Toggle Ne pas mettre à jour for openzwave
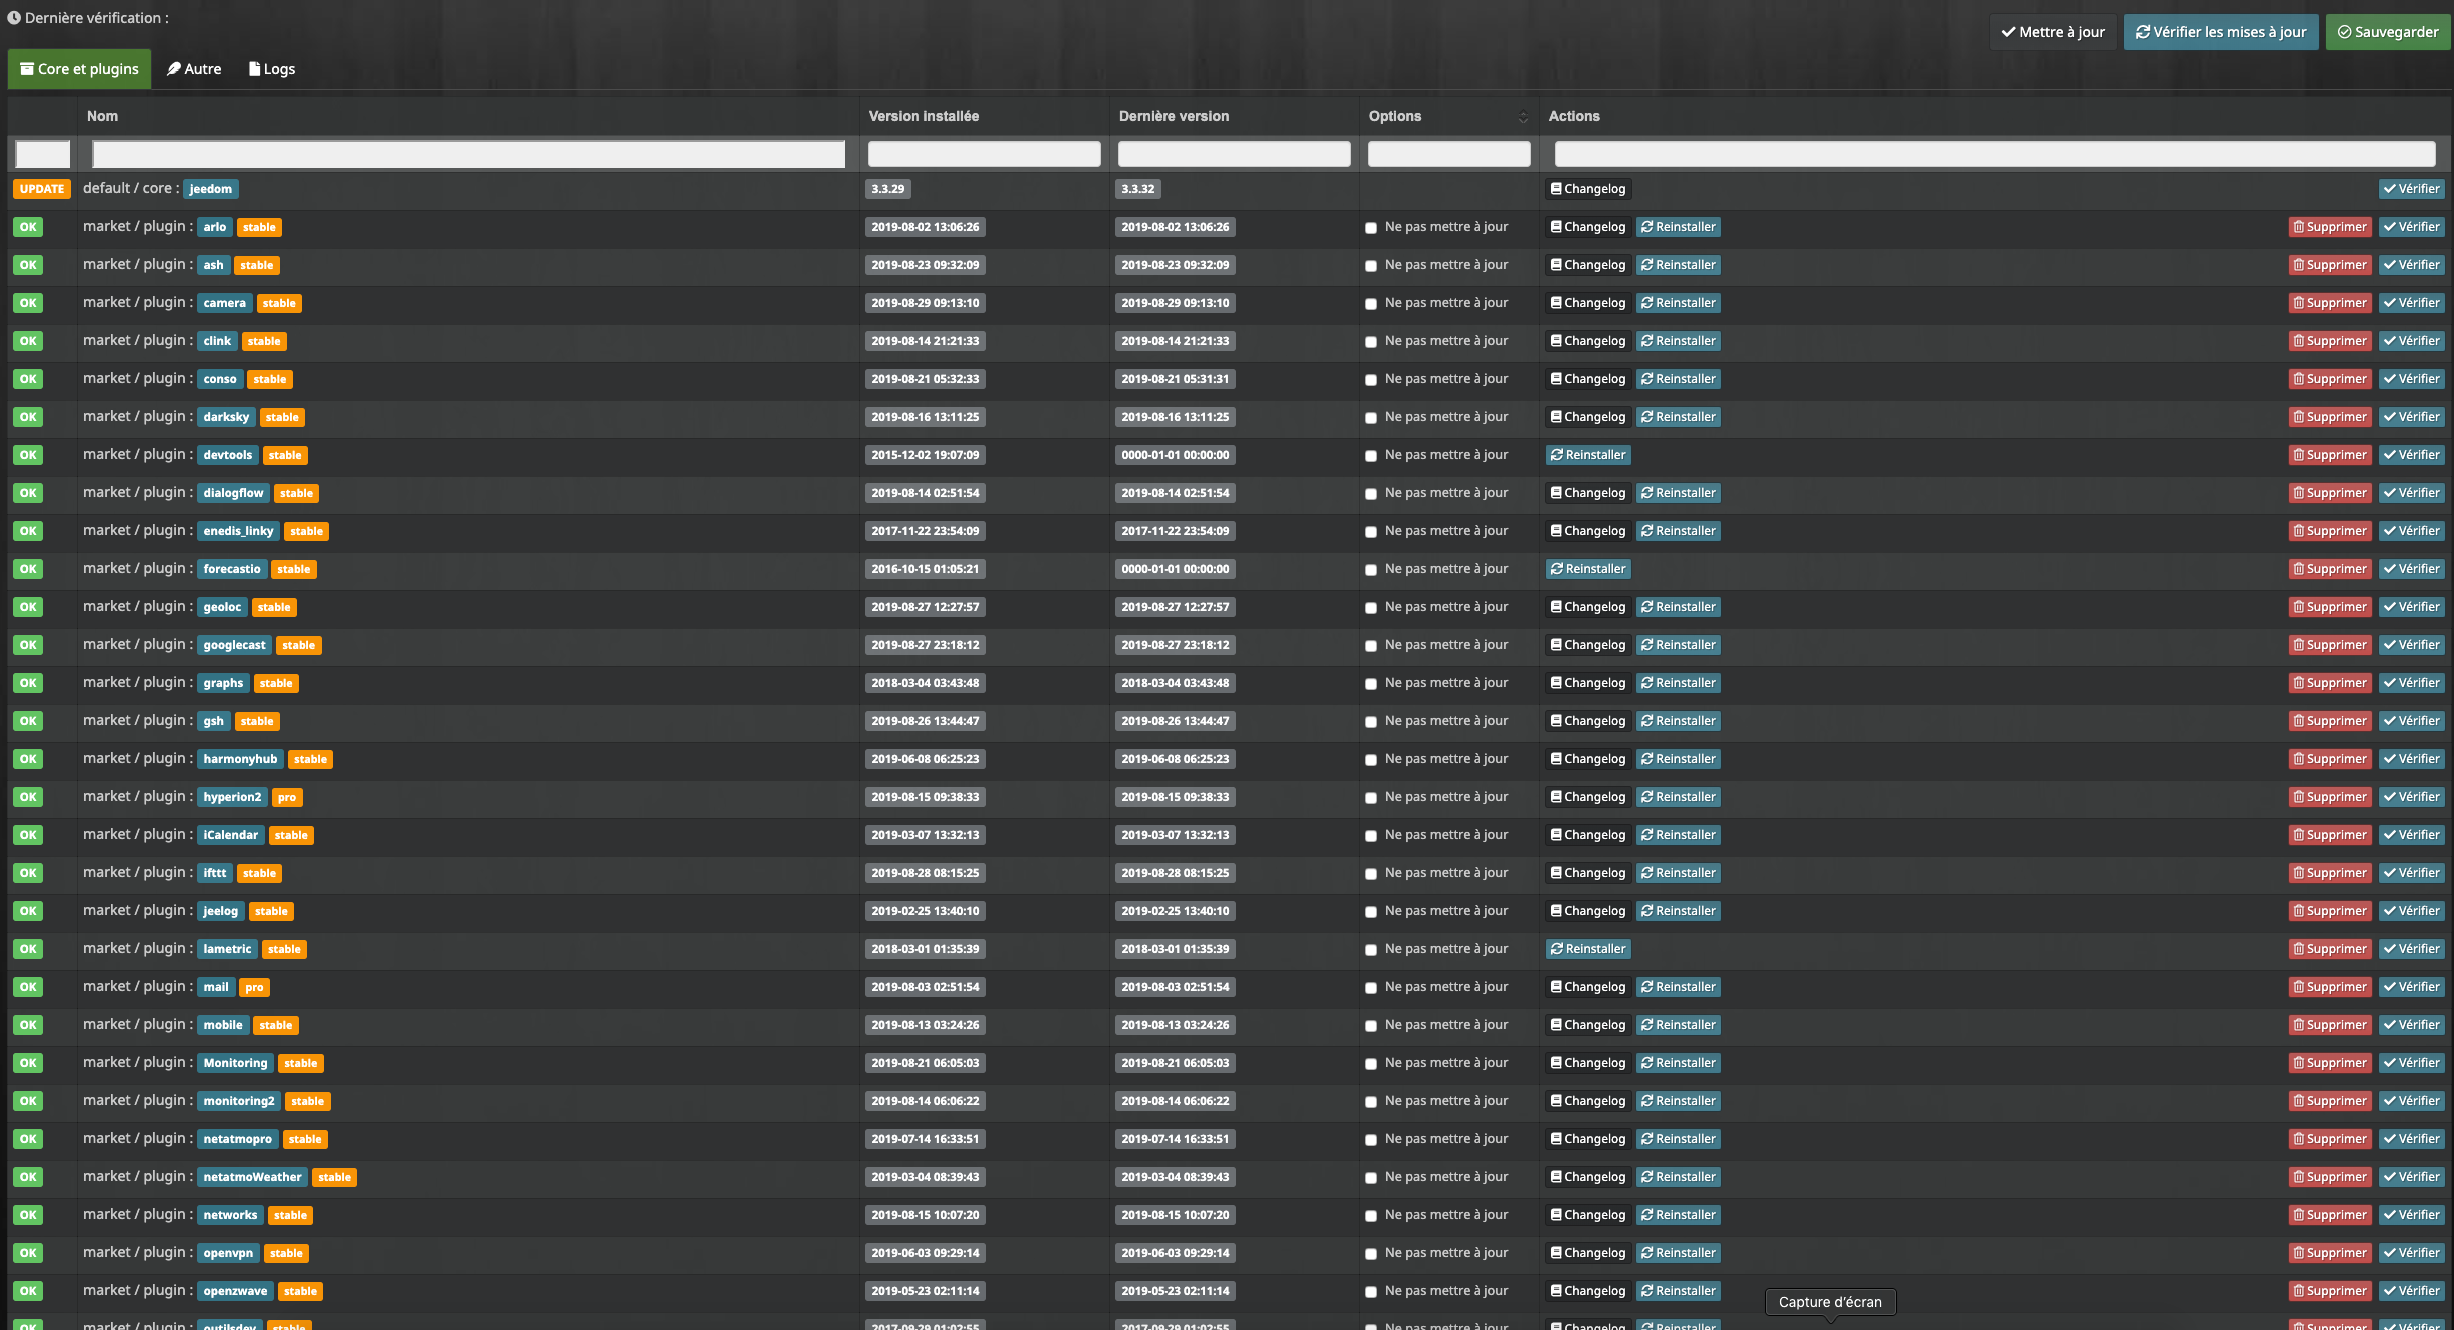 tap(1371, 1292)
